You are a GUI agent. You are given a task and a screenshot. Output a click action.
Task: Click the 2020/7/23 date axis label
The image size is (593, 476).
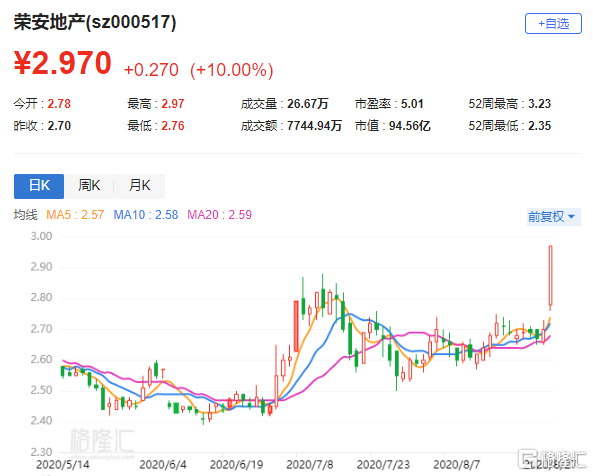(x=383, y=464)
